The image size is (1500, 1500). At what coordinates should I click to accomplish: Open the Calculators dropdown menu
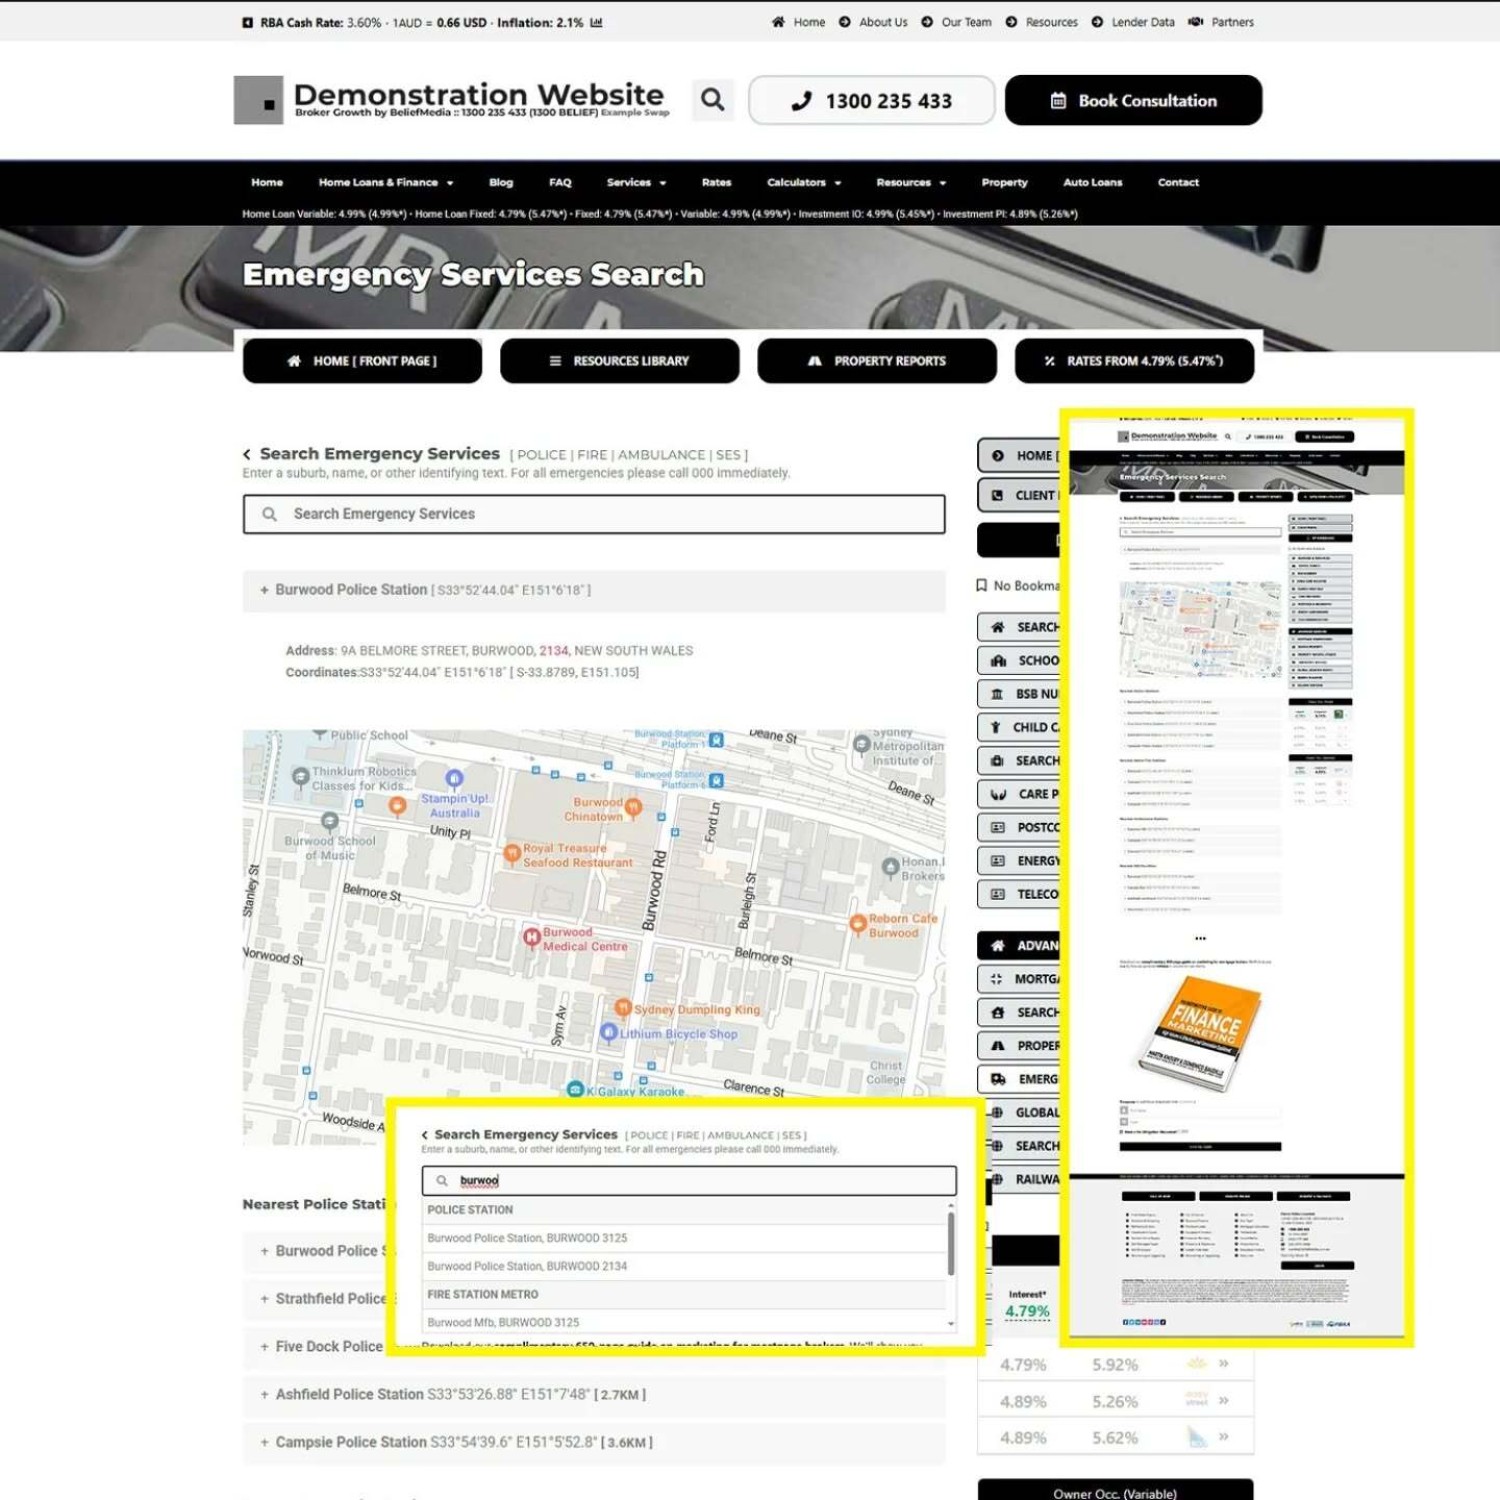[x=803, y=183]
